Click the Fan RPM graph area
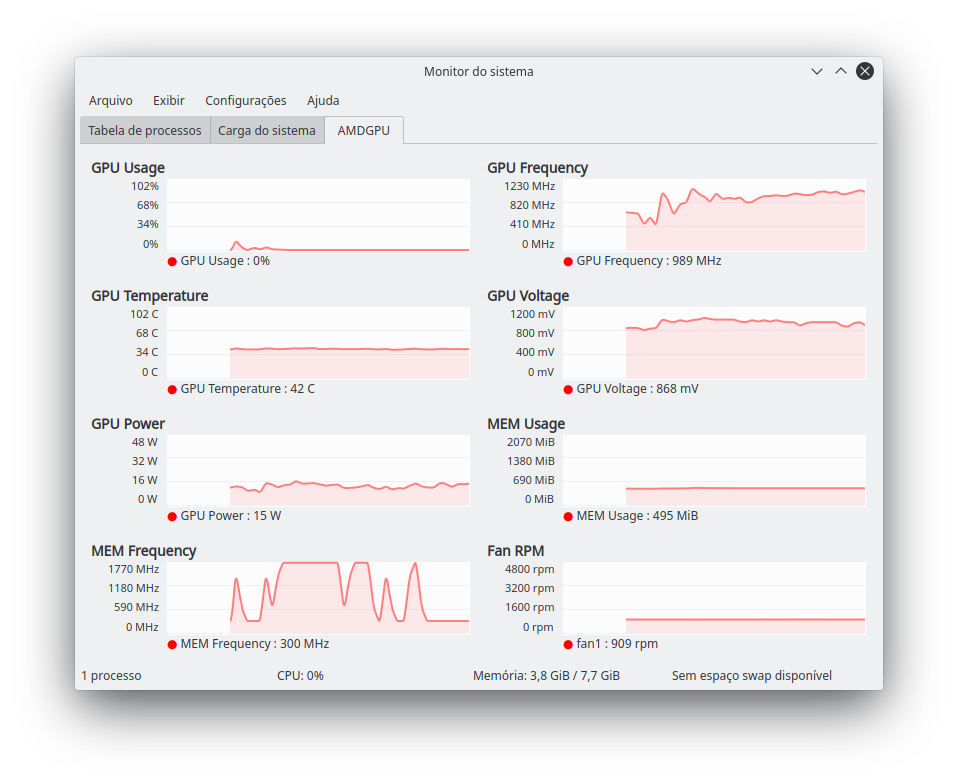 tap(714, 598)
